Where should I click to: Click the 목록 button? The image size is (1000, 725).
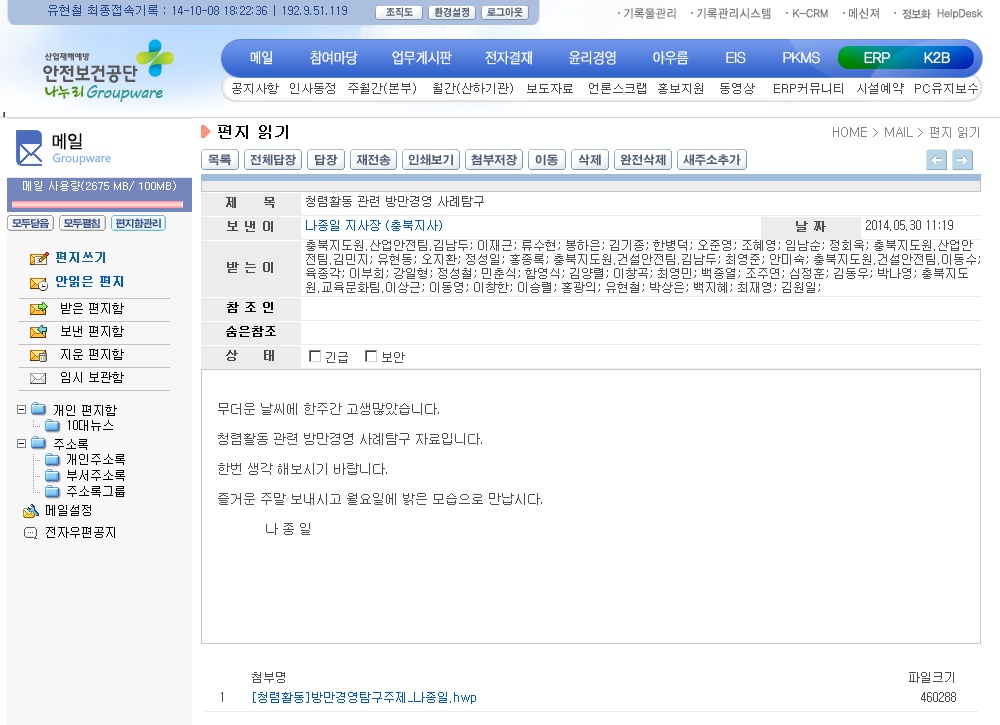pos(220,159)
